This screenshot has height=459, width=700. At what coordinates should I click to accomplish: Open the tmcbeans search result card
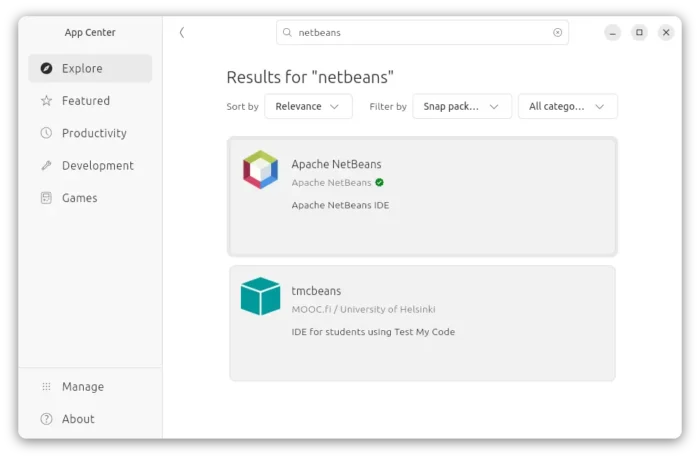coord(422,323)
